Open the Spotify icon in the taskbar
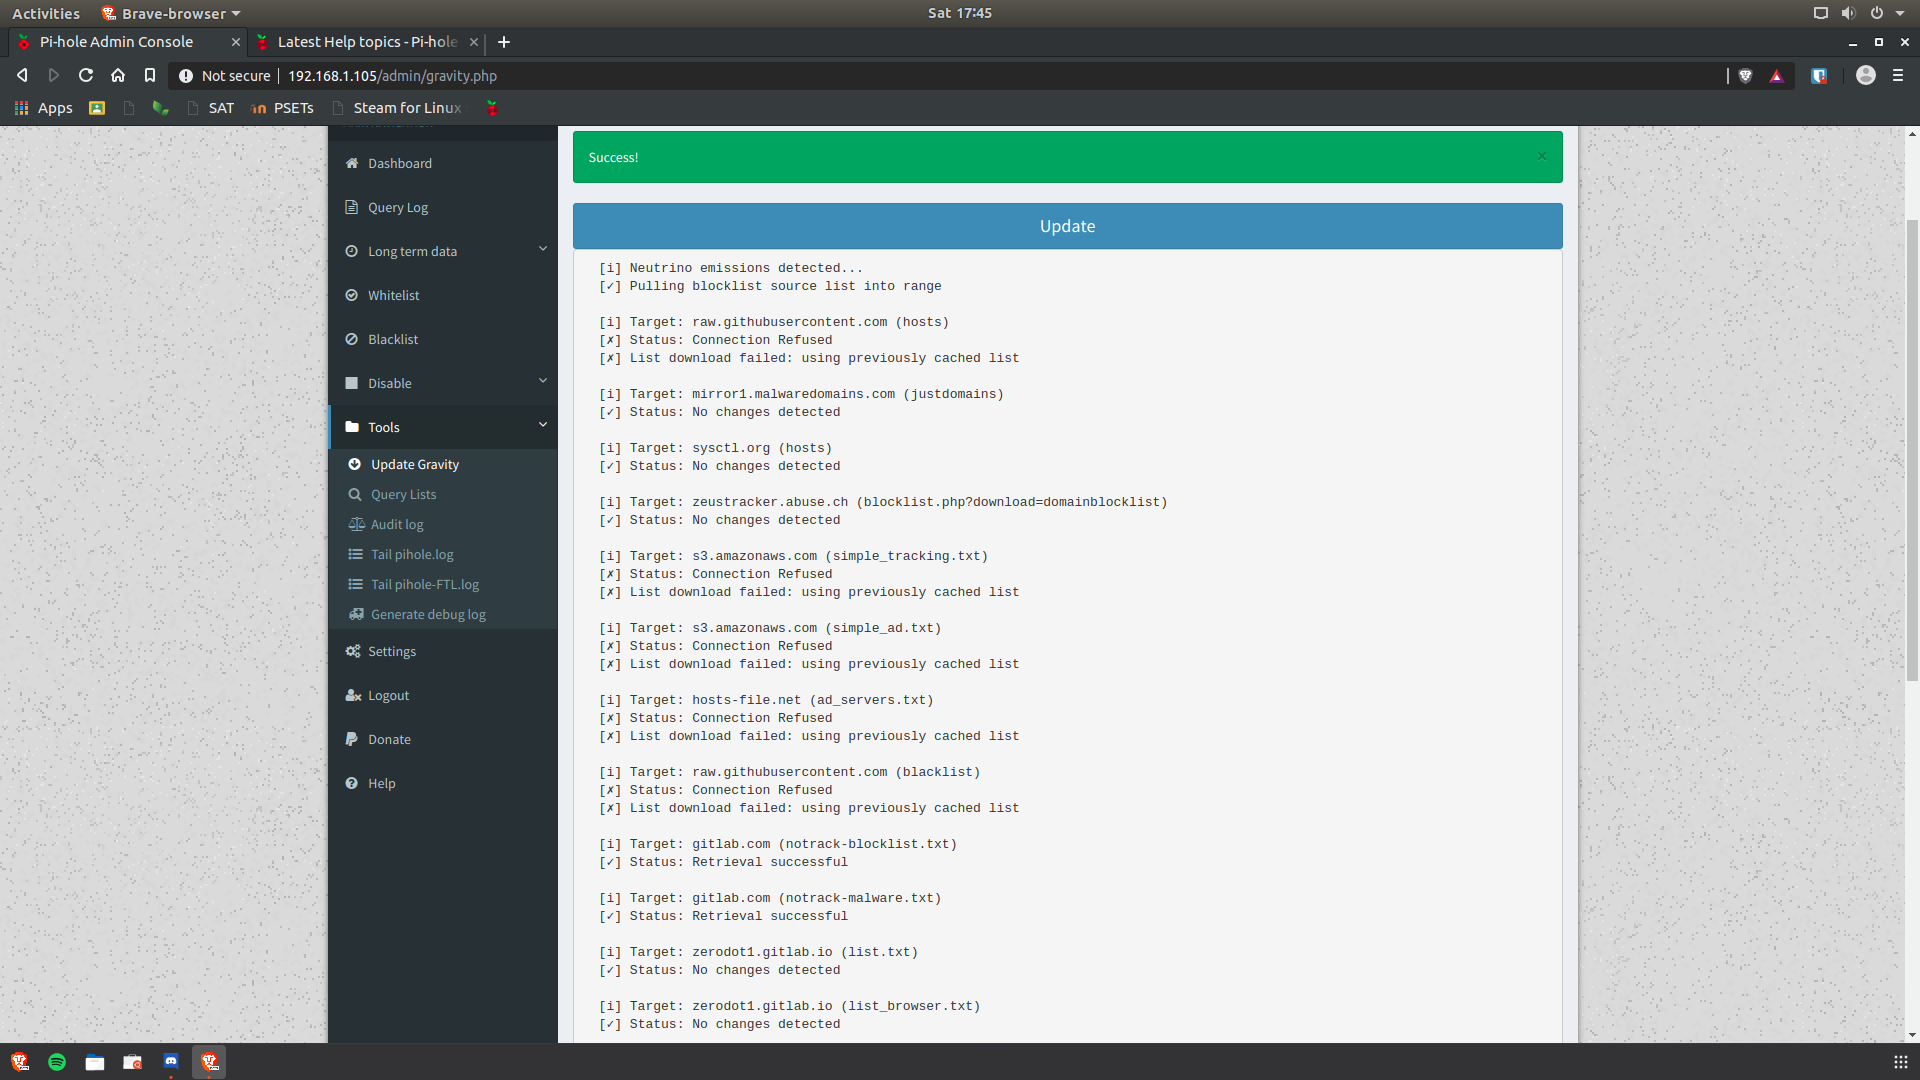Viewport: 1920px width, 1080px height. [57, 1062]
